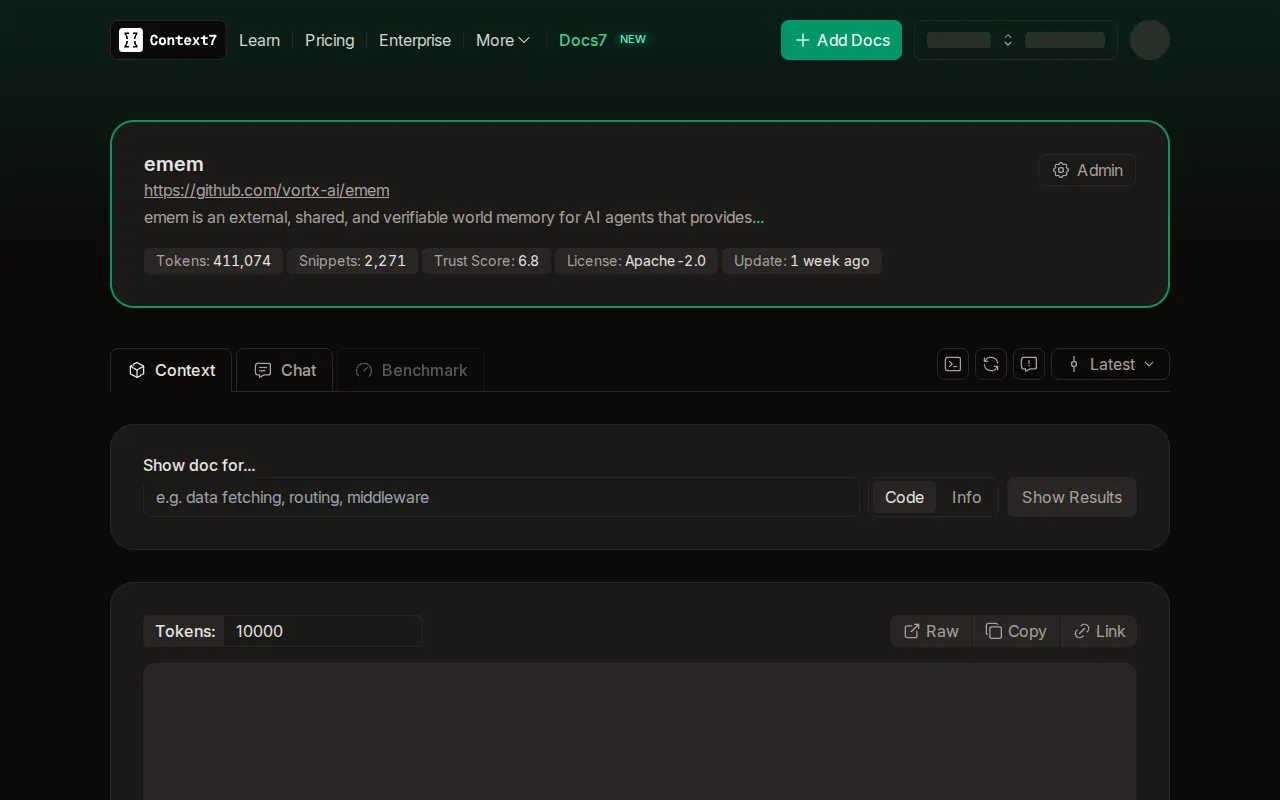Expand the More menu
This screenshot has height=800, width=1280.
[503, 40]
